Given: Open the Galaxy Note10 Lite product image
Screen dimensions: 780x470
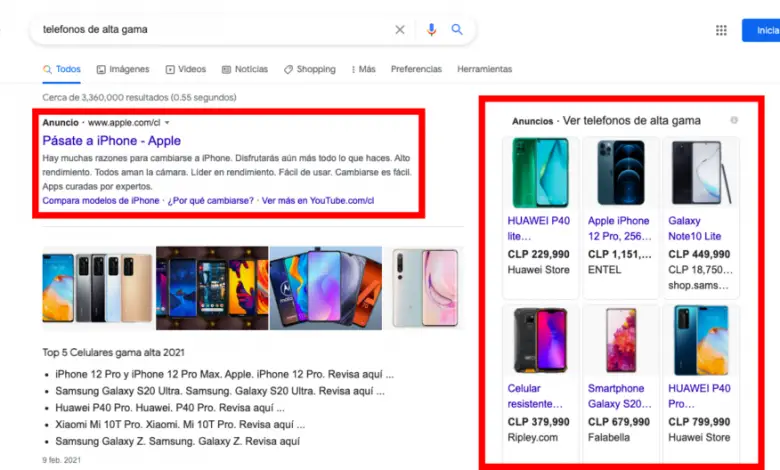Looking at the screenshot, I should pos(700,172).
